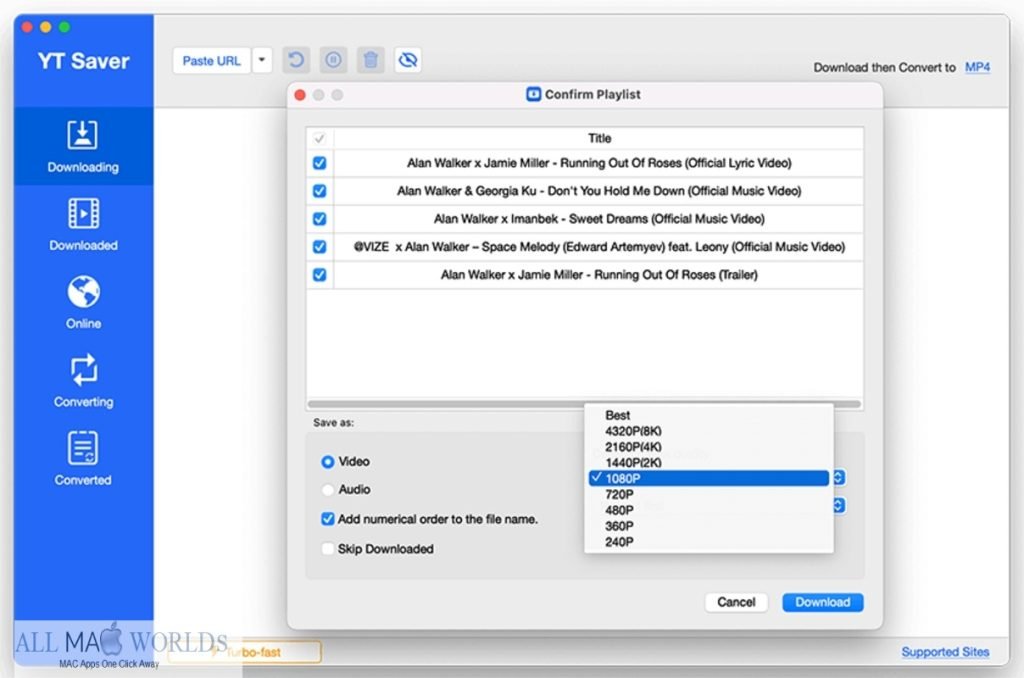Toggle the select-all checkbox in Title header
The width and height of the screenshot is (1024, 678).
pos(319,138)
